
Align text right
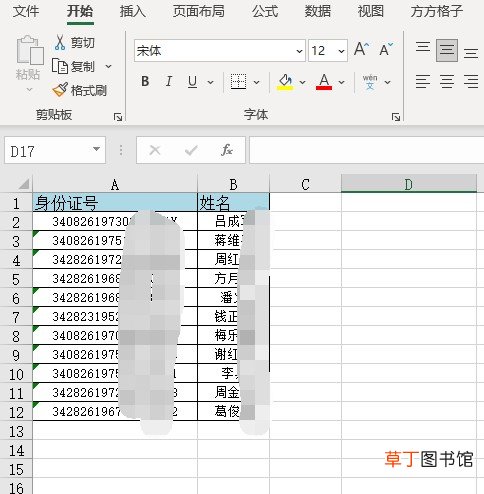pos(471,82)
